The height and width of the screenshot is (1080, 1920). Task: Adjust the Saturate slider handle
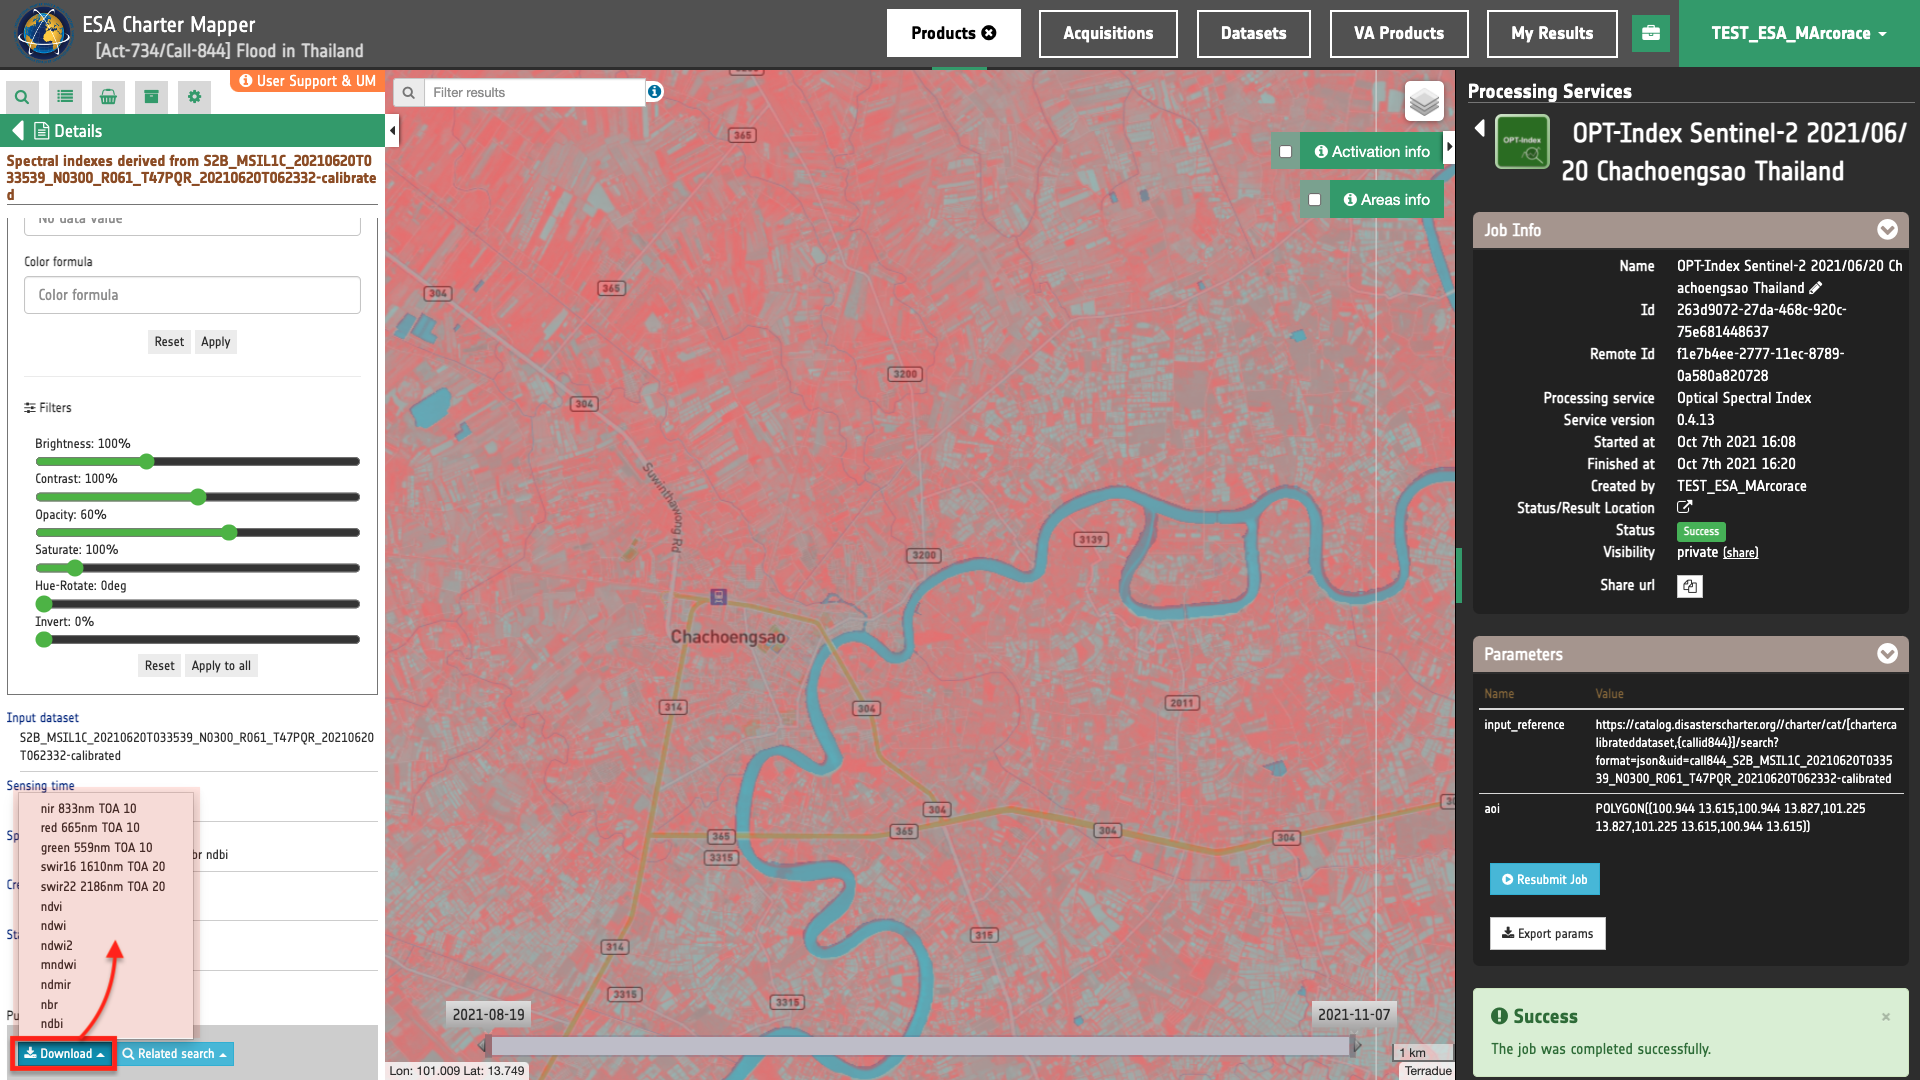(75, 568)
